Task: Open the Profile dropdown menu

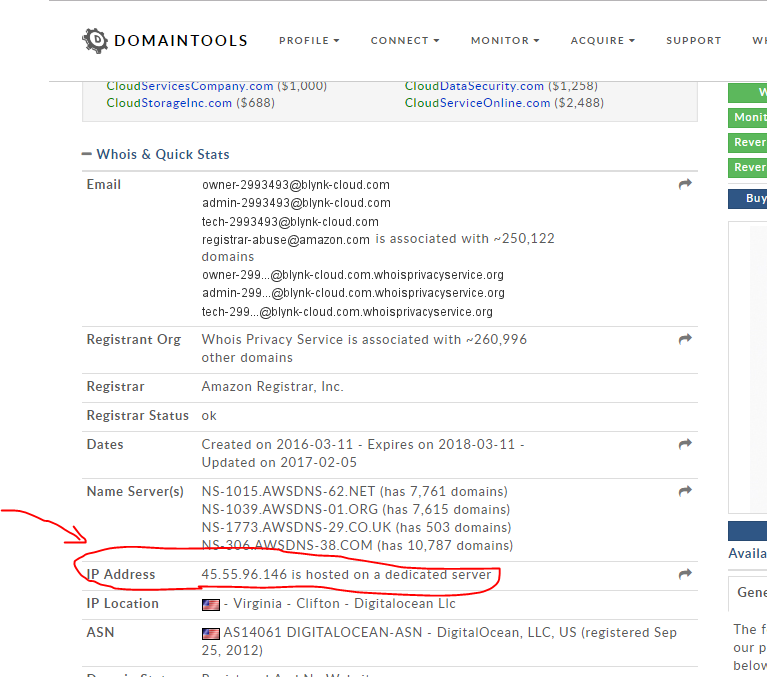Action: pos(309,41)
